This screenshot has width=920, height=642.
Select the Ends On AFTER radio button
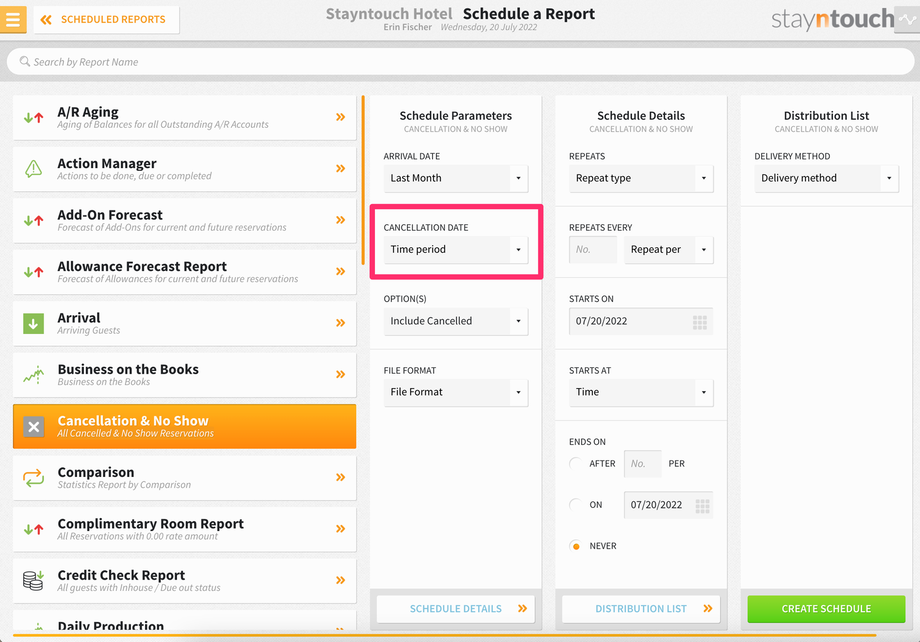point(576,464)
